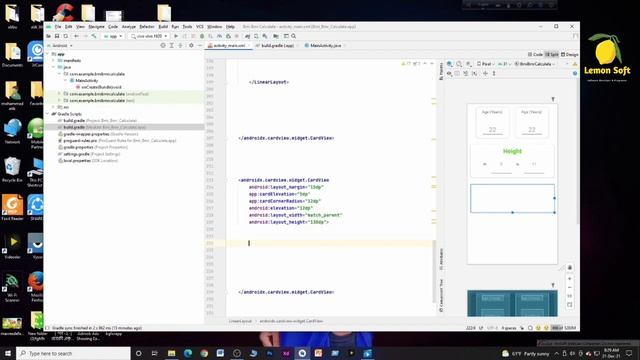Open the Attributes side tool window
The height and width of the screenshot is (360, 640).
pos(441,259)
